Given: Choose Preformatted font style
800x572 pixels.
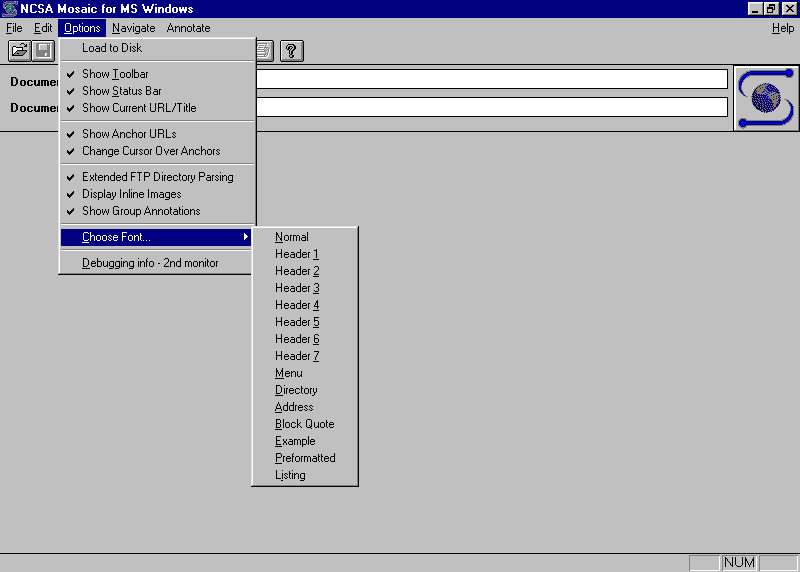Looking at the screenshot, I should tap(305, 458).
